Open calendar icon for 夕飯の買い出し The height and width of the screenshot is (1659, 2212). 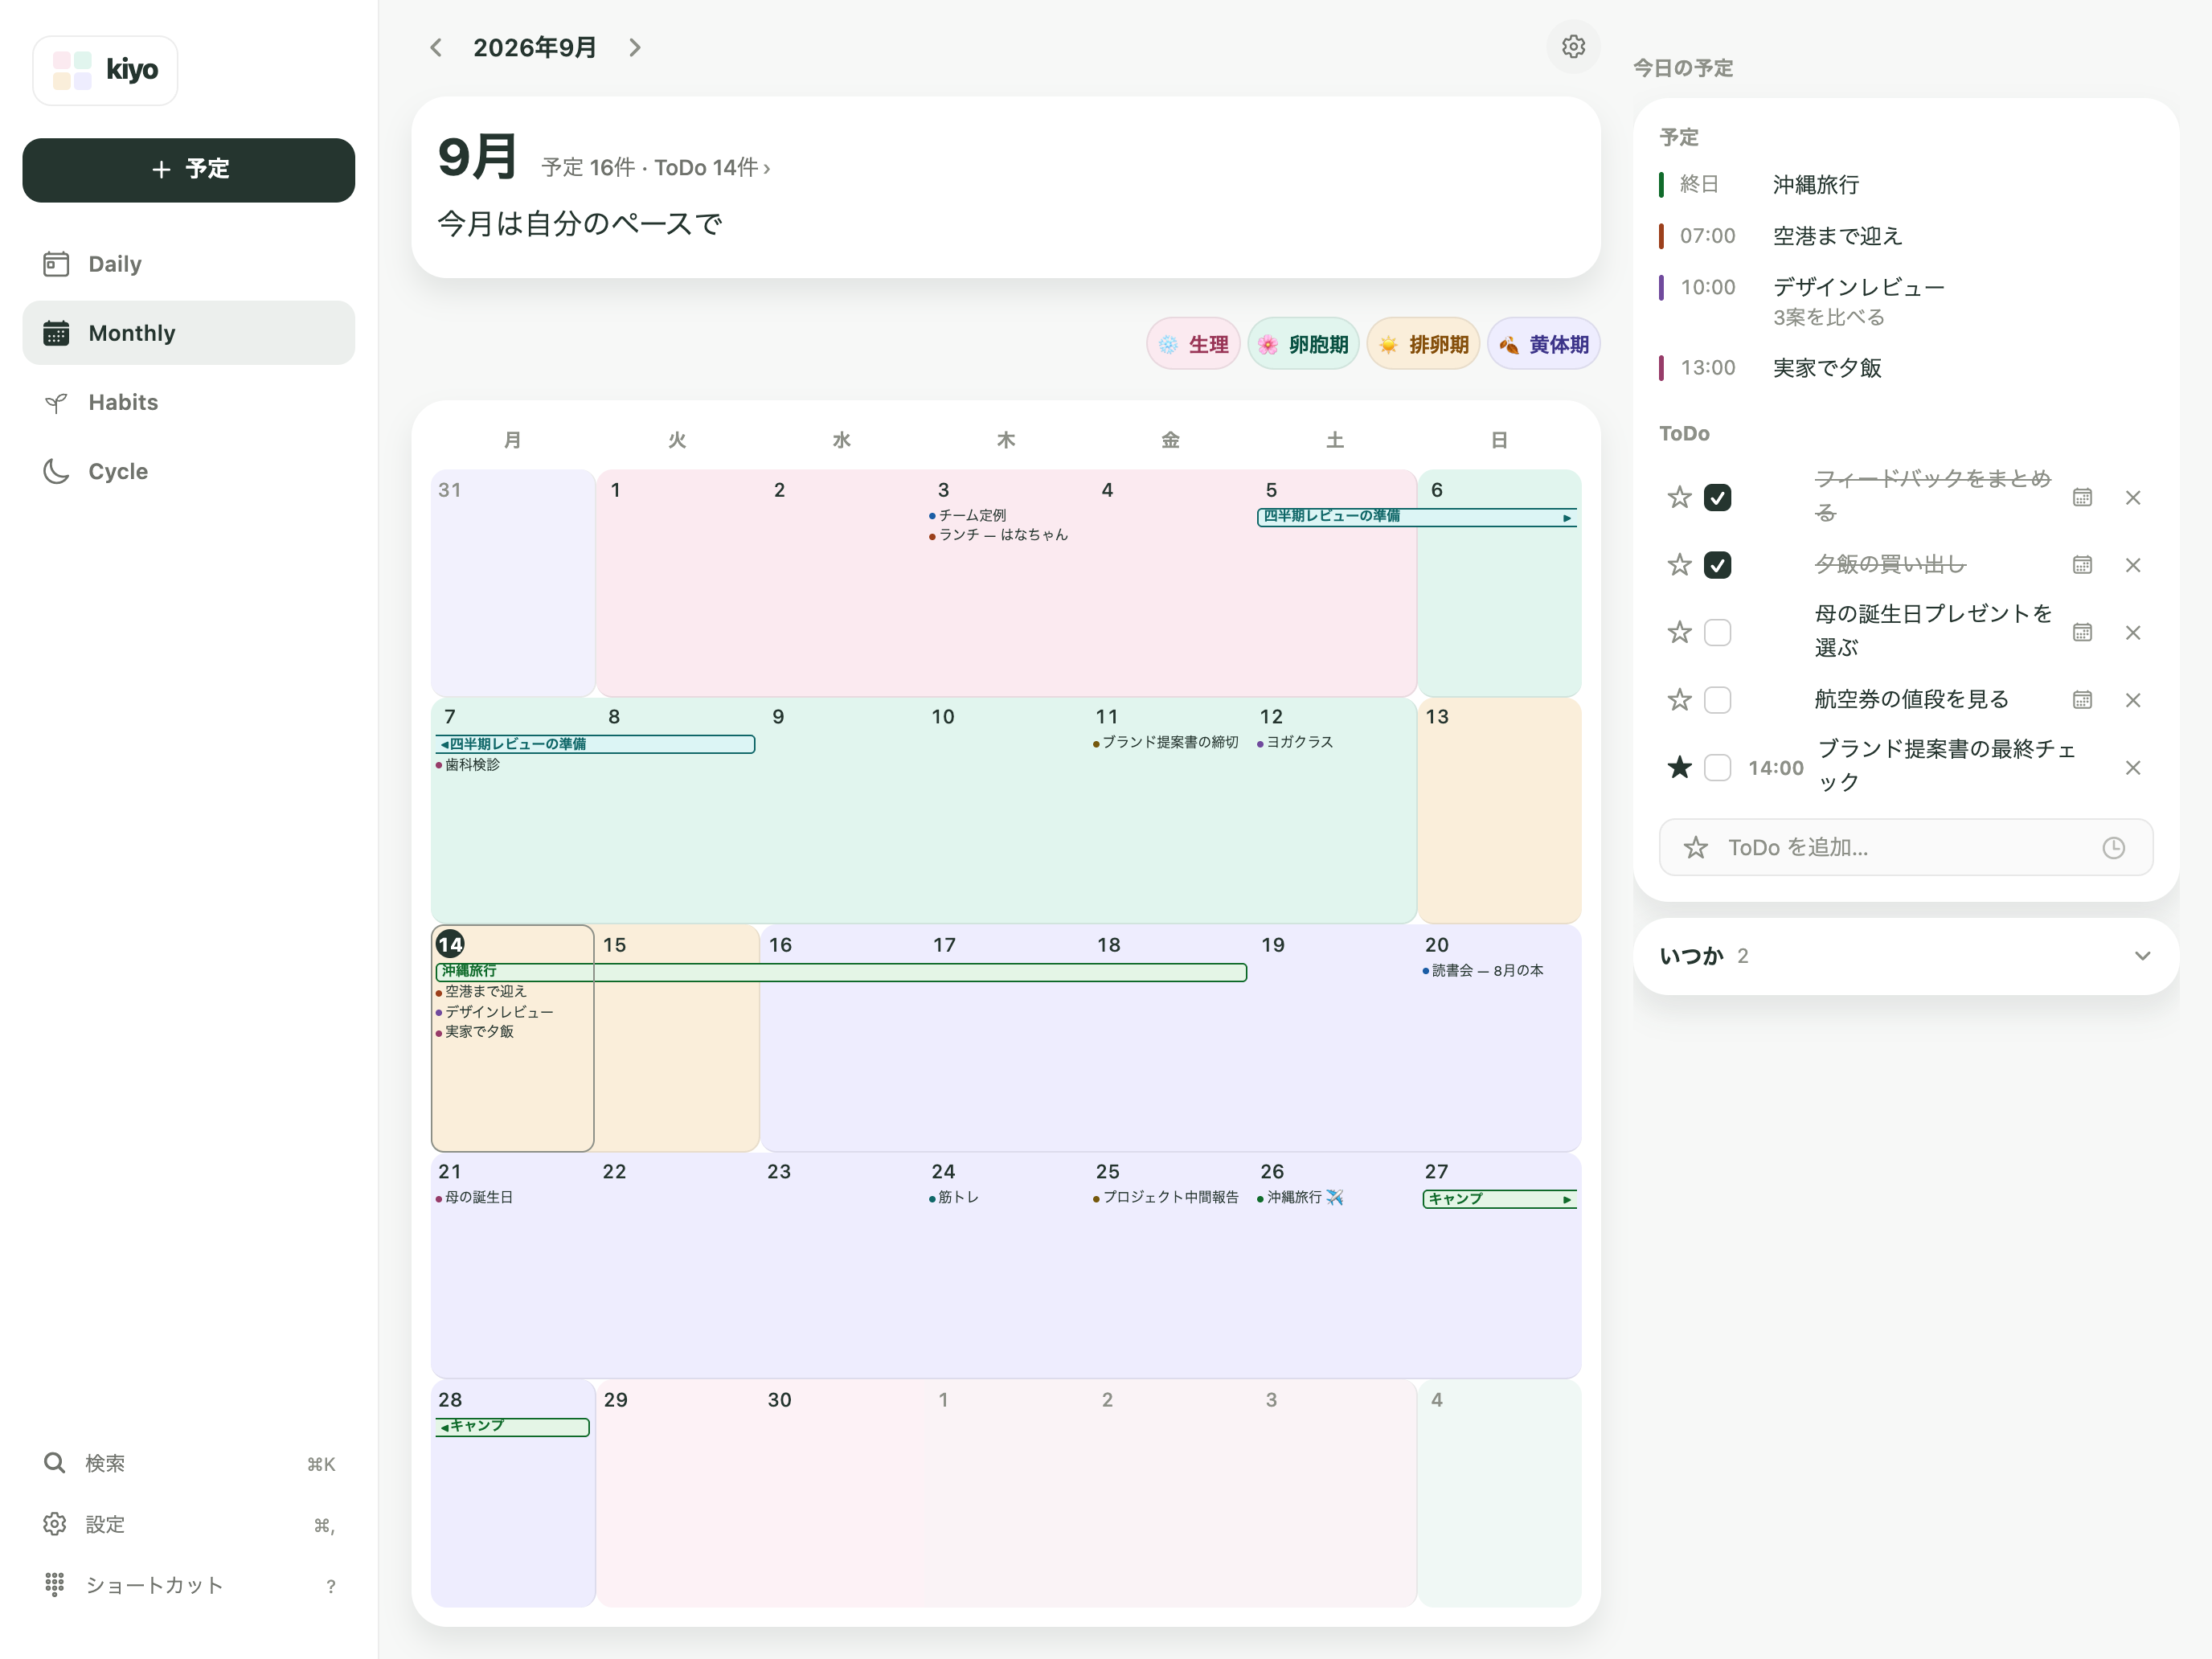2082,565
